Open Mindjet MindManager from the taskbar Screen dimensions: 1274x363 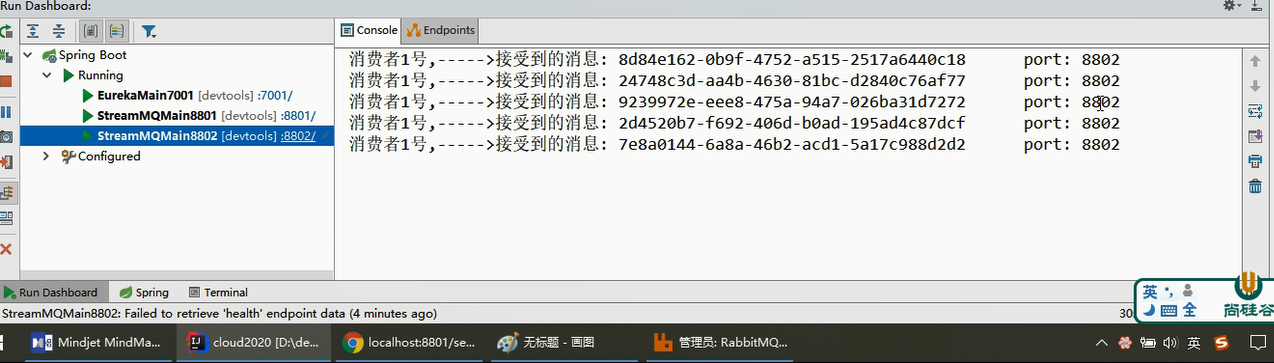pyautogui.click(x=96, y=342)
